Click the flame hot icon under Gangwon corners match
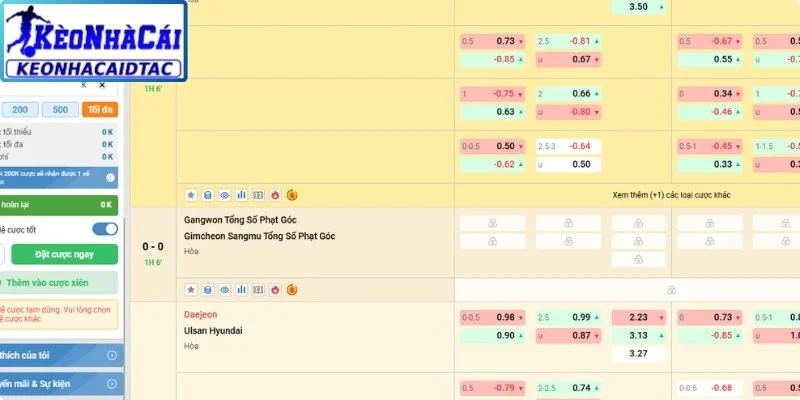This screenshot has height=400, width=800. click(x=275, y=290)
